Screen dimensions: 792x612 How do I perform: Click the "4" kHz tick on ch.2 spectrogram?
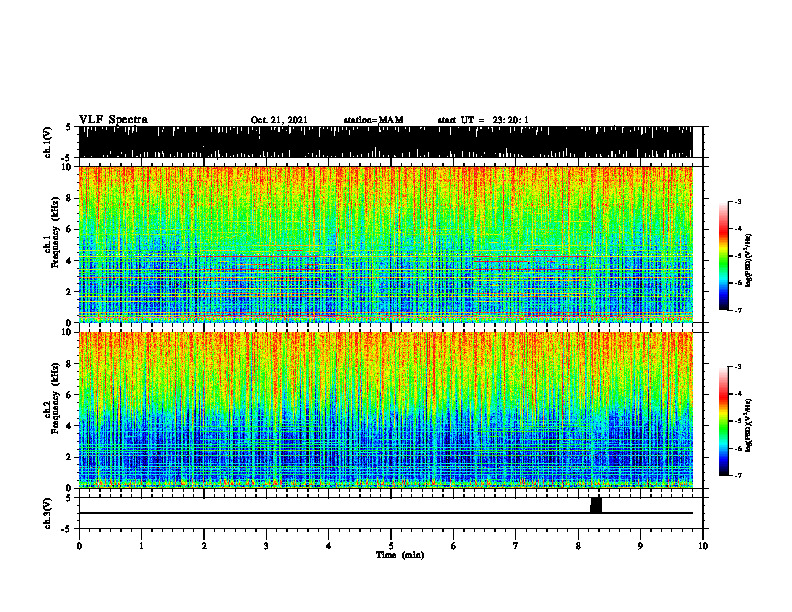coord(70,426)
